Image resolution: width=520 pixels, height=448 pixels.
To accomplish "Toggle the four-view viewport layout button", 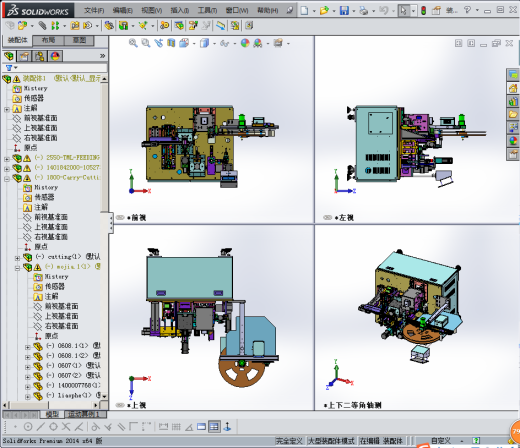I will click(214, 426).
